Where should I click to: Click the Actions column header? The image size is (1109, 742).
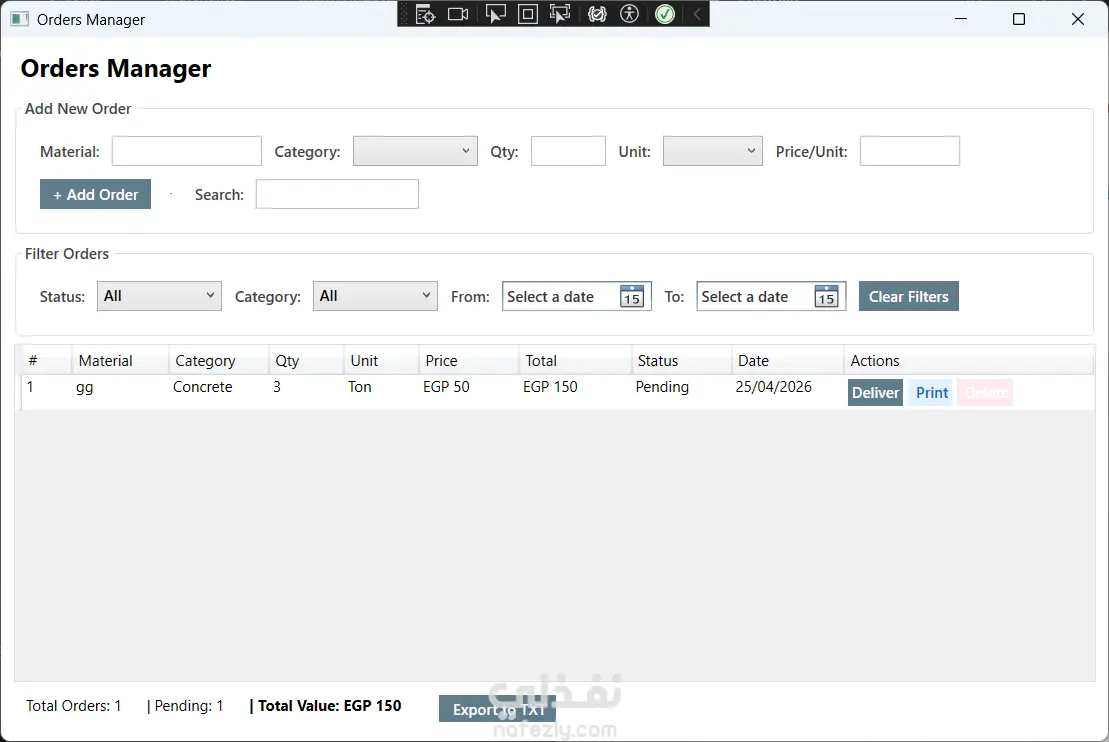click(969, 360)
